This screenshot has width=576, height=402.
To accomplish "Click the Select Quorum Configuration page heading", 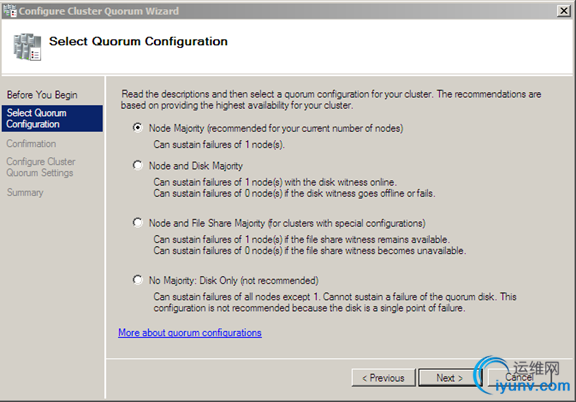I will pyautogui.click(x=138, y=41).
